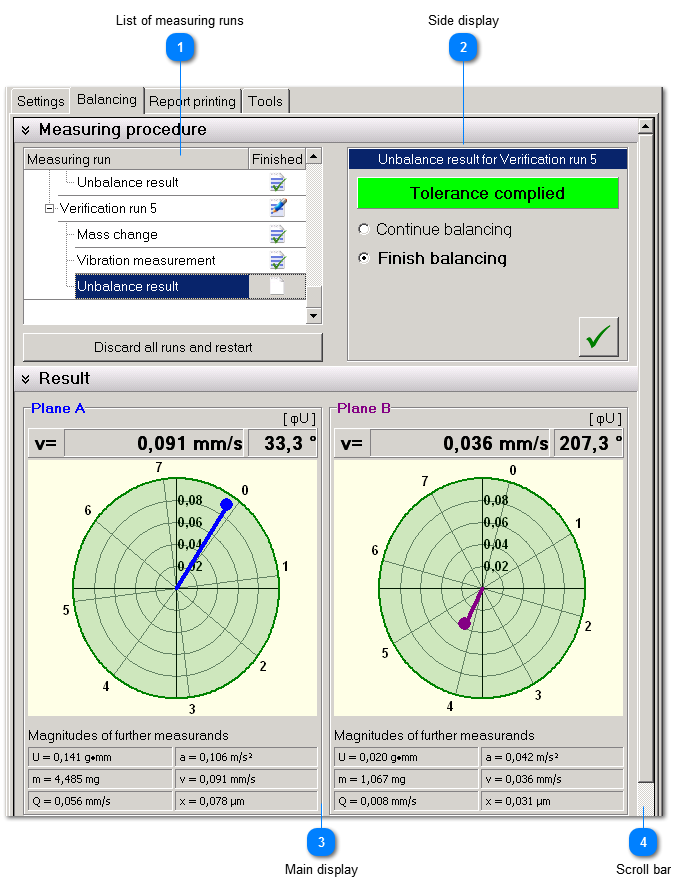This screenshot has width=687, height=893.
Task: Select the Mass change tree item
Action: 117,235
